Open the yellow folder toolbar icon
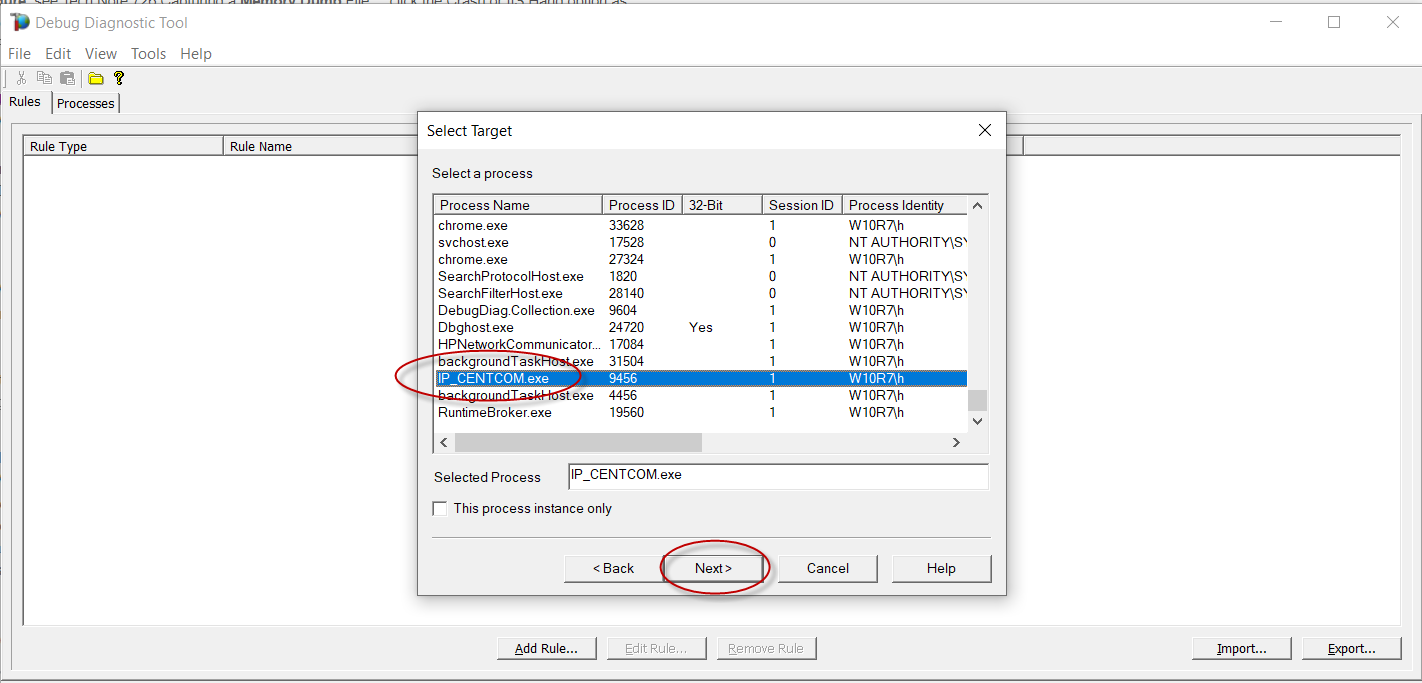 click(96, 78)
